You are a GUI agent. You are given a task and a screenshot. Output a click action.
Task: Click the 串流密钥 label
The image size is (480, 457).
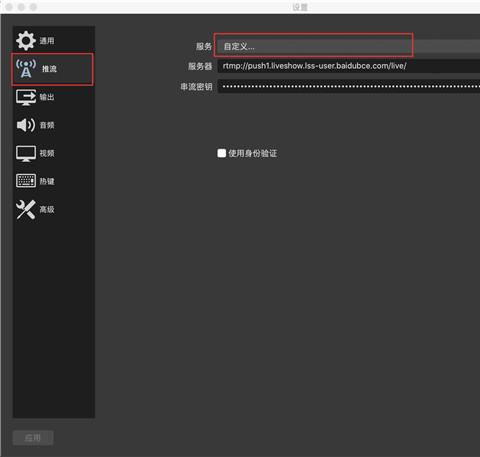[x=196, y=87]
